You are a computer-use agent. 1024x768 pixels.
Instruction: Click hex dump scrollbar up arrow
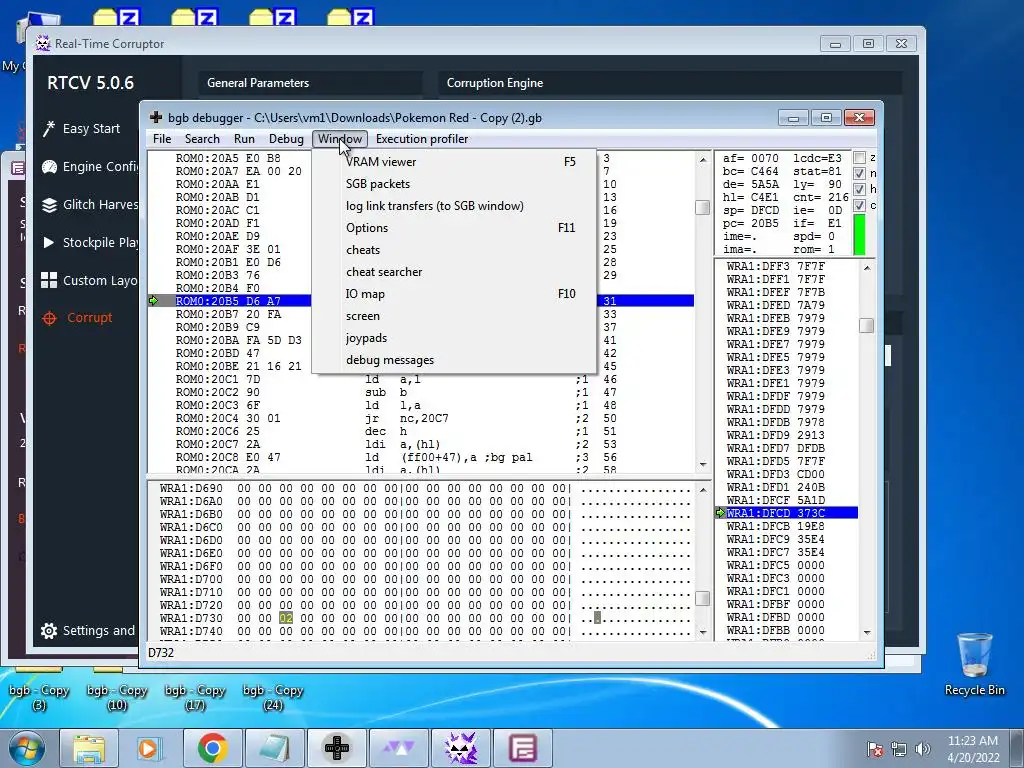(x=703, y=490)
